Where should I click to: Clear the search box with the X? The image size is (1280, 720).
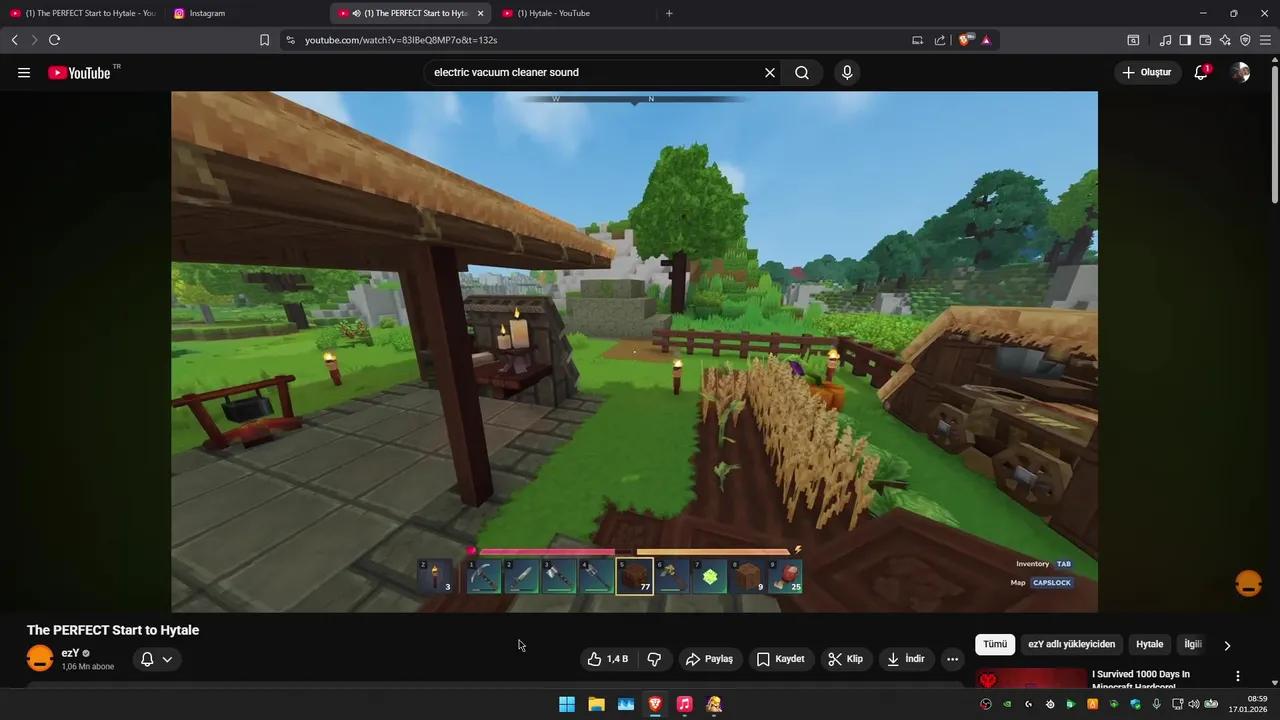coord(770,72)
